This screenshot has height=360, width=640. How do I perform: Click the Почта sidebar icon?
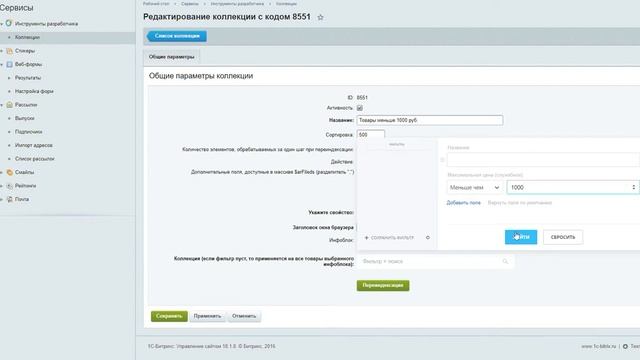click(9, 199)
